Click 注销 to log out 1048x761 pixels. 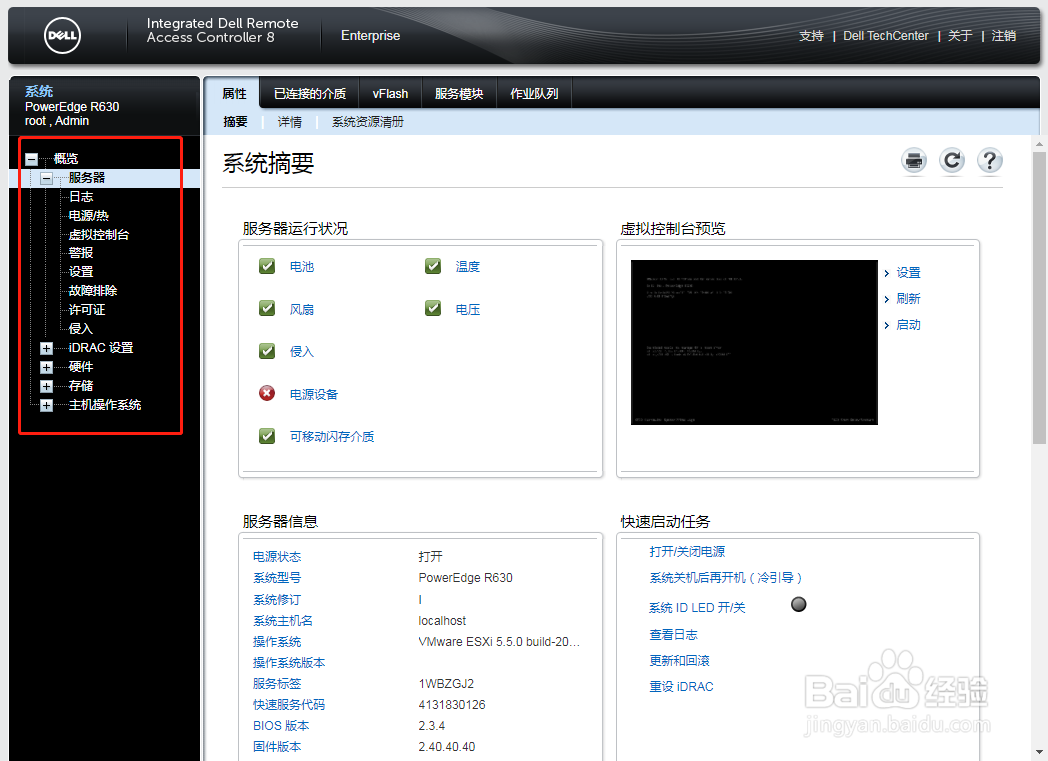[x=1004, y=35]
